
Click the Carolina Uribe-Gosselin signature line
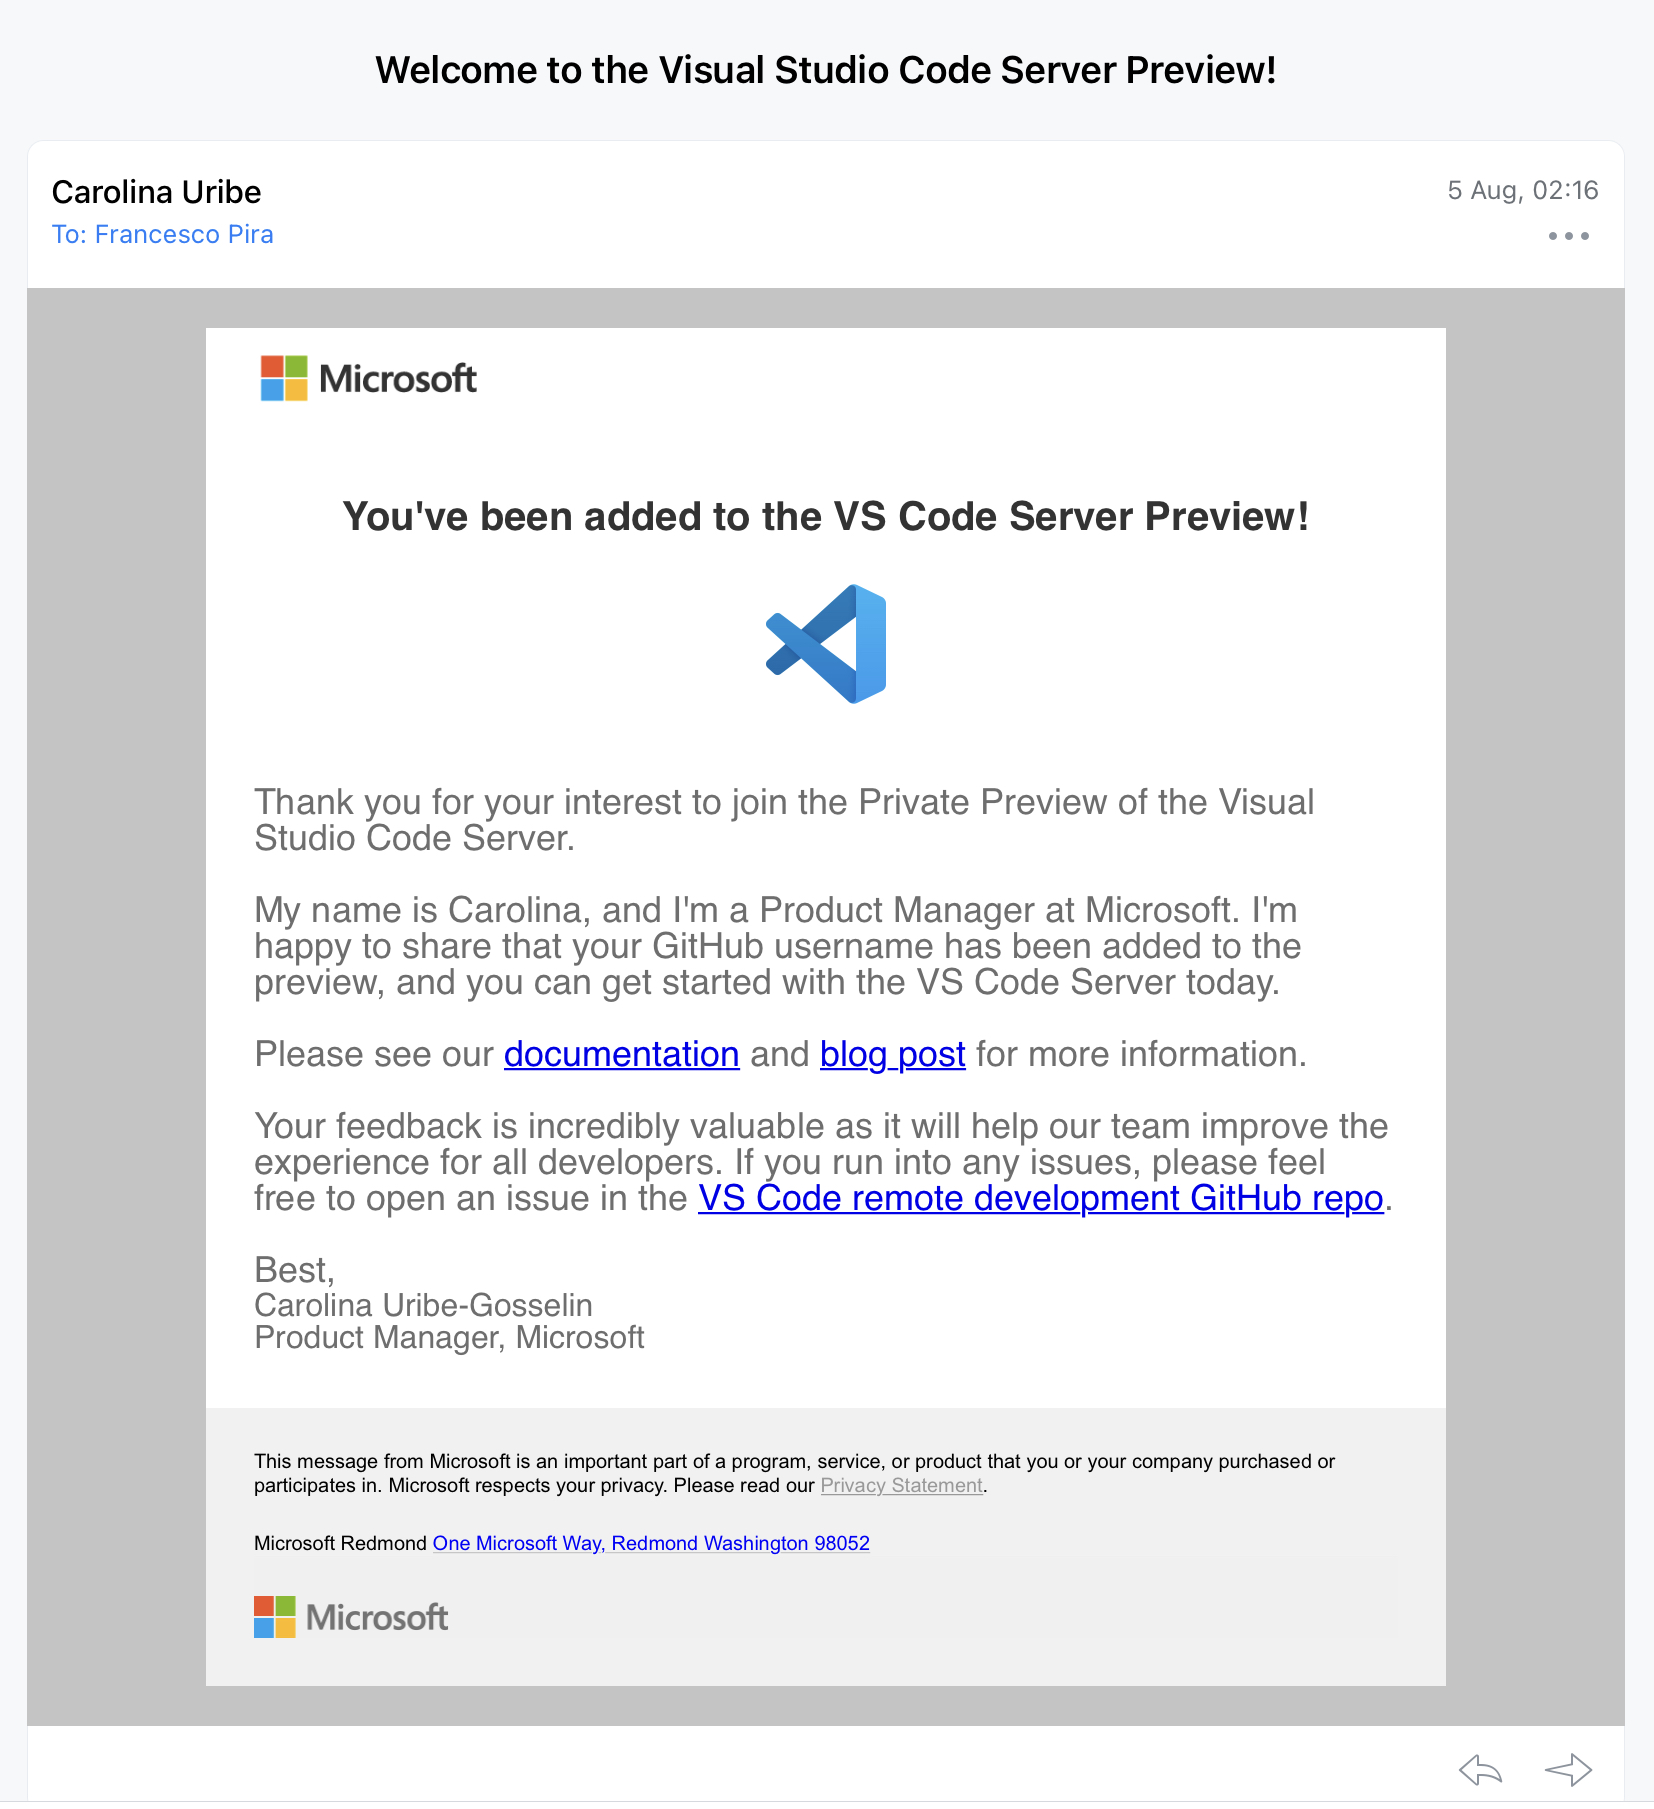point(423,1305)
